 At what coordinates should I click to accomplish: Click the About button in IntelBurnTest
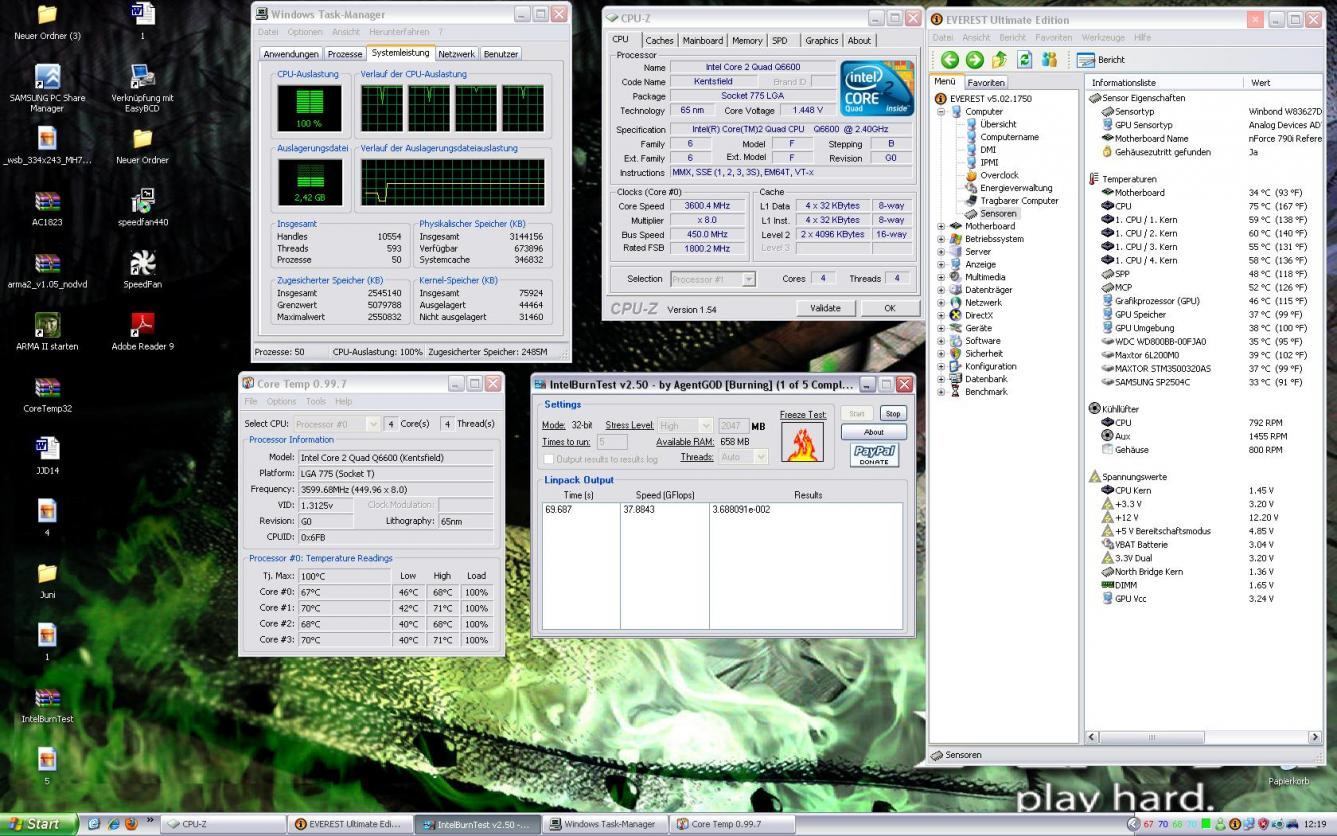click(873, 432)
